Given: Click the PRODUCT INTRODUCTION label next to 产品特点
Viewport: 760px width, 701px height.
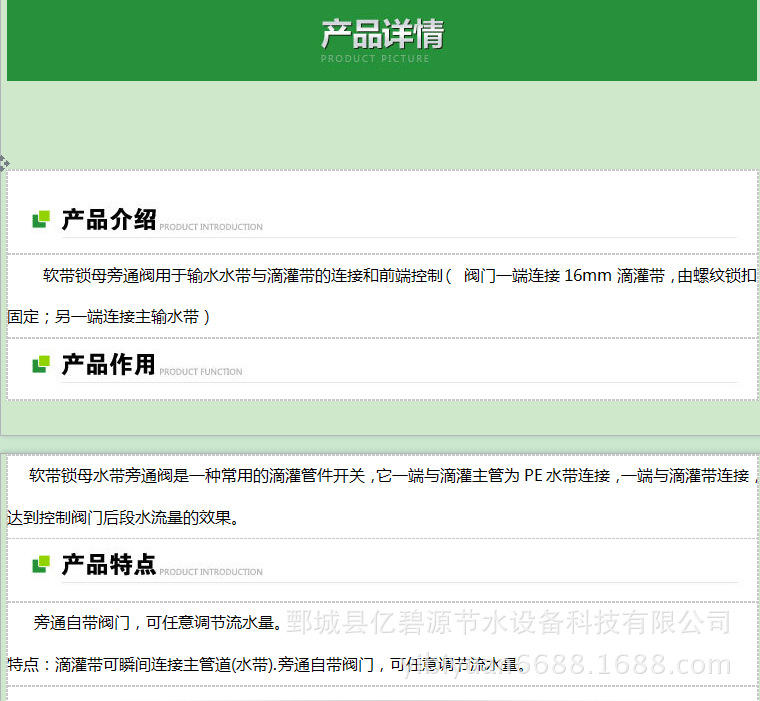Looking at the screenshot, I should (x=211, y=572).
